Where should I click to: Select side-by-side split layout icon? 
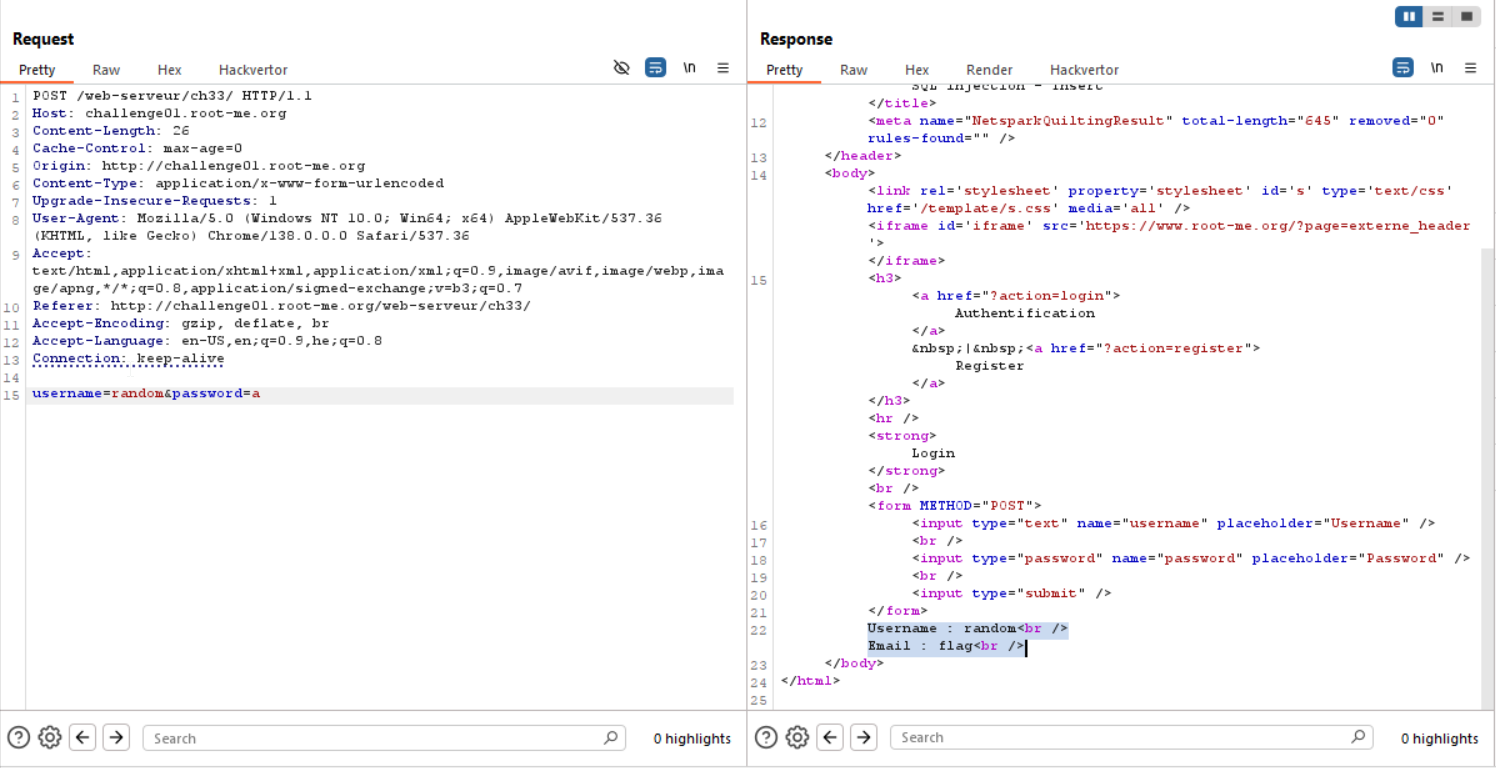coord(1409,16)
